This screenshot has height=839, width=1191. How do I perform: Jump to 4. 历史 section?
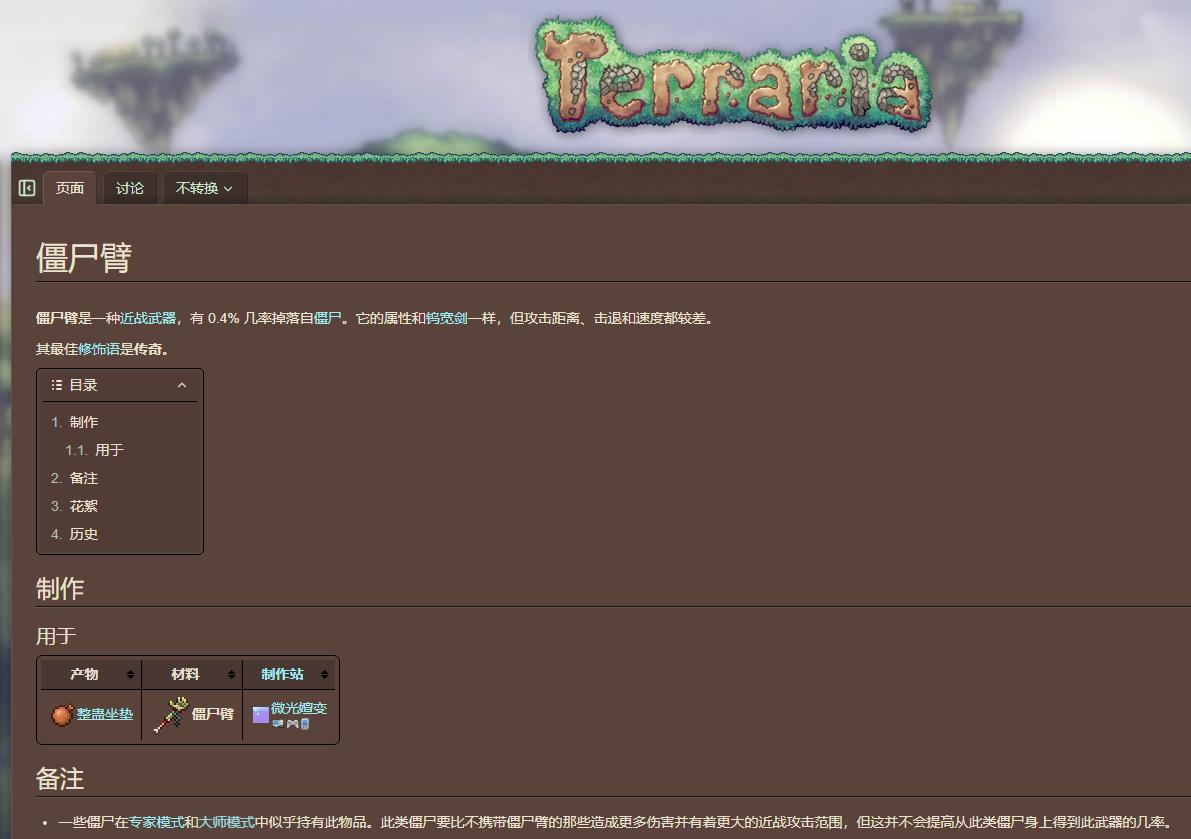pos(74,534)
